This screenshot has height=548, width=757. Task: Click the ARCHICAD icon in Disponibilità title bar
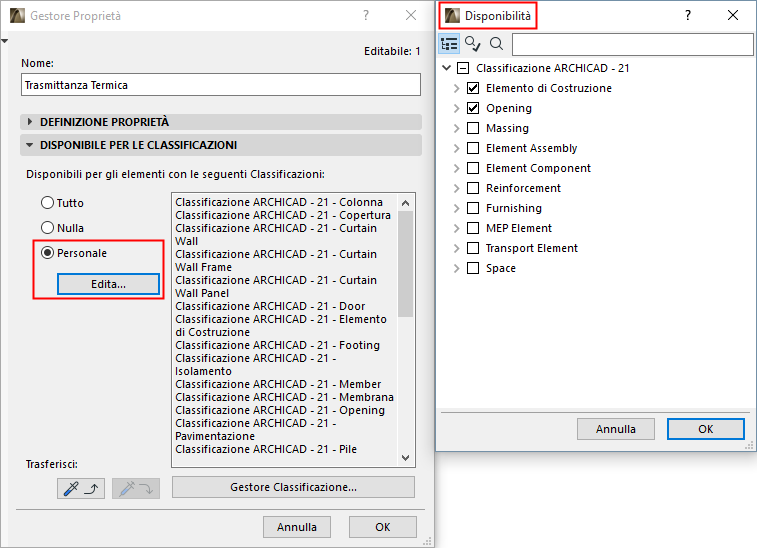[453, 15]
